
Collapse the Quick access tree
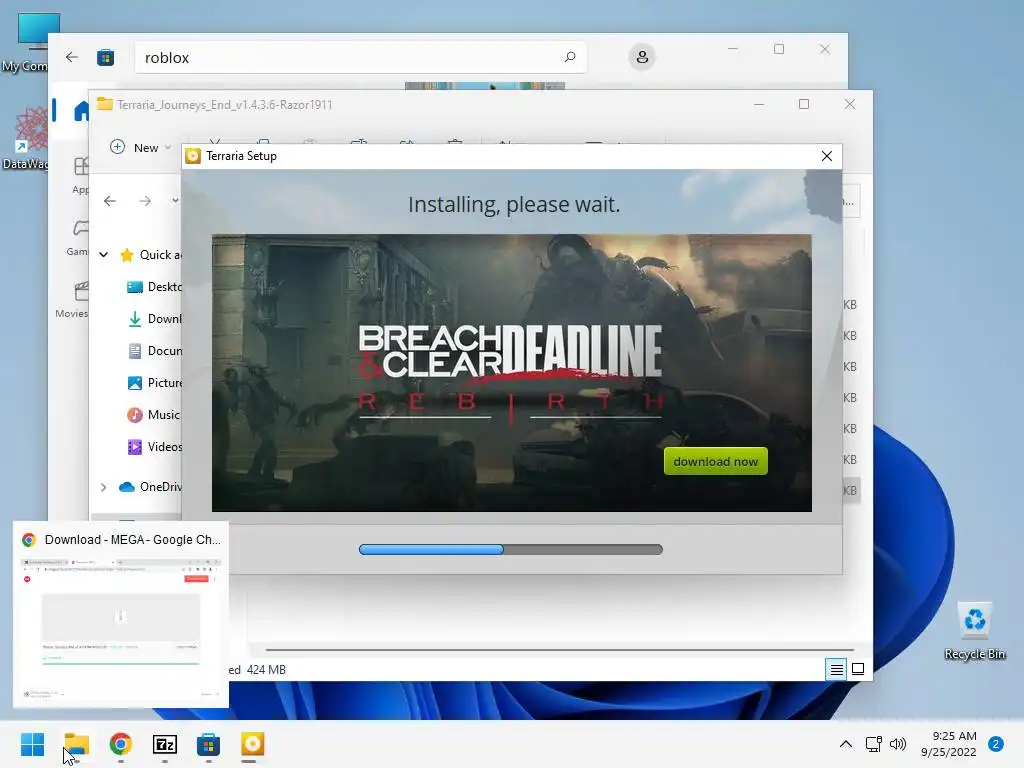coord(103,255)
